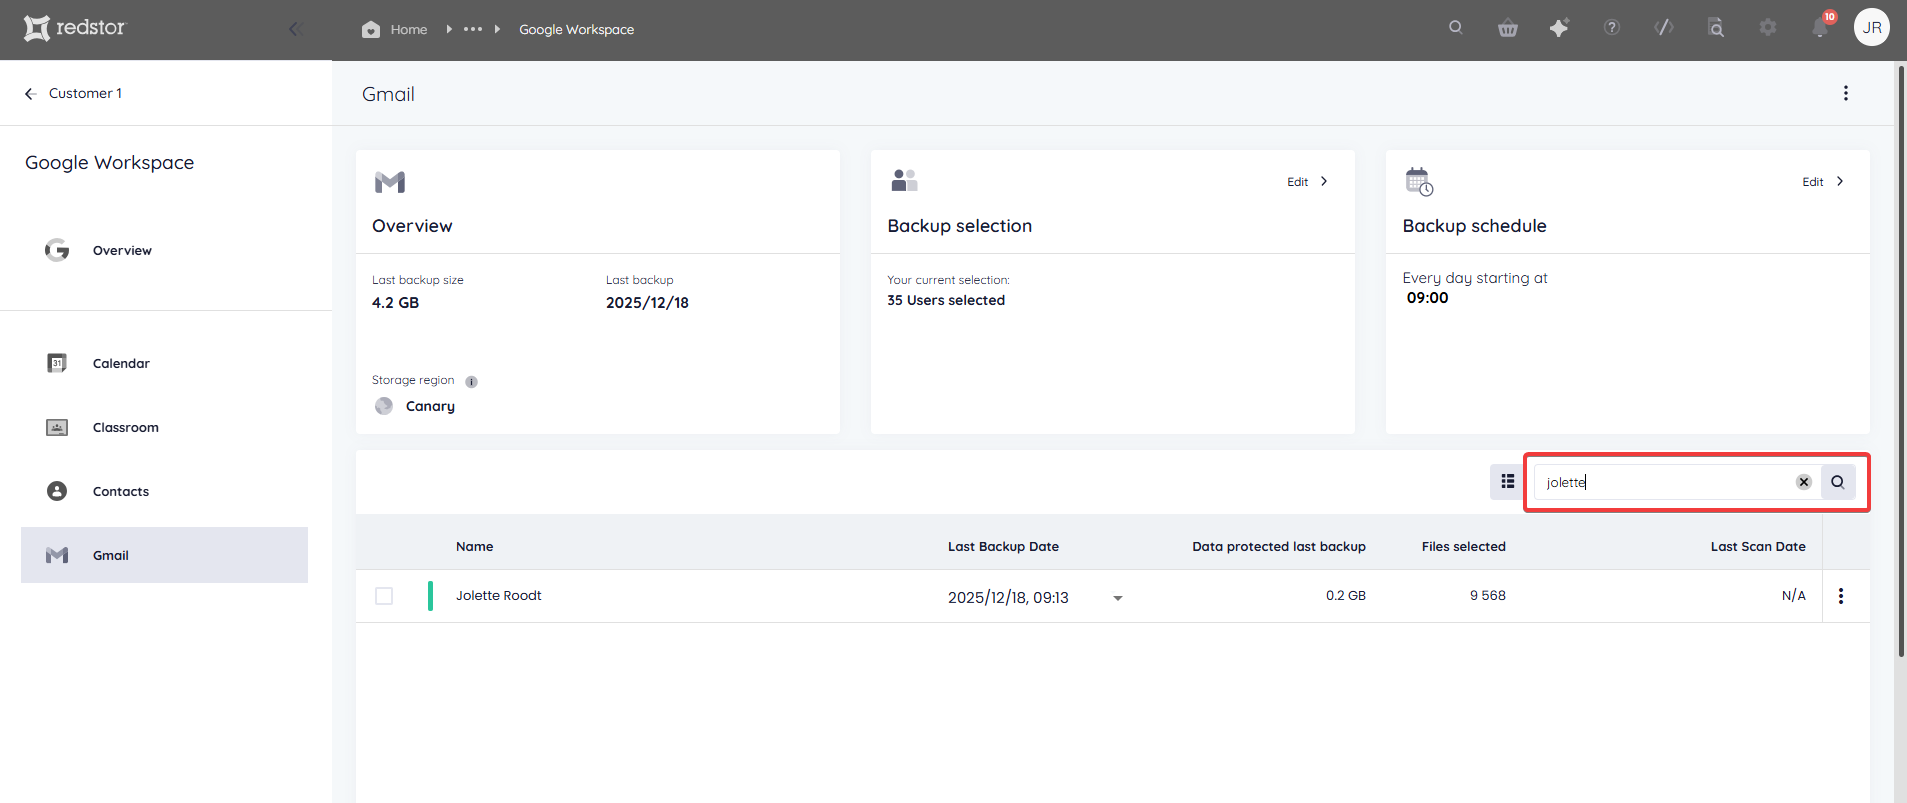The image size is (1907, 803).
Task: Select Gmail in sidebar
Action: (164, 555)
